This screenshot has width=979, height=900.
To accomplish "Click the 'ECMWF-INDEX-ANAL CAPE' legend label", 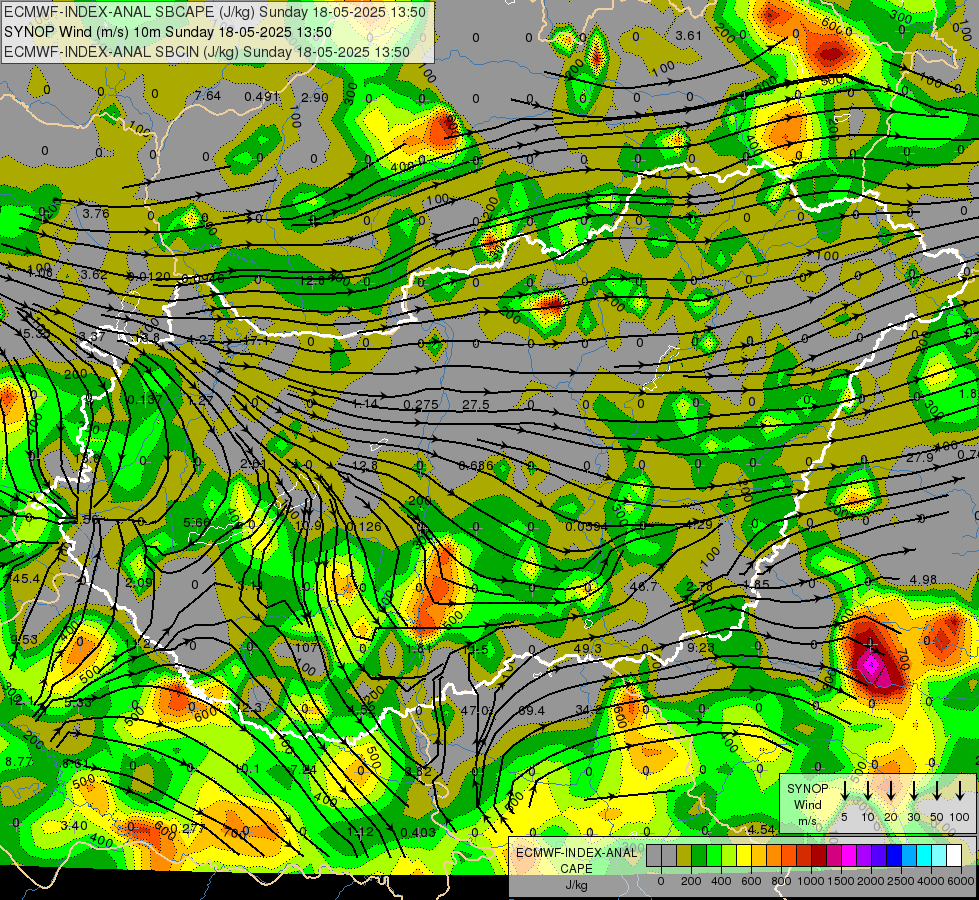I will 576,860.
